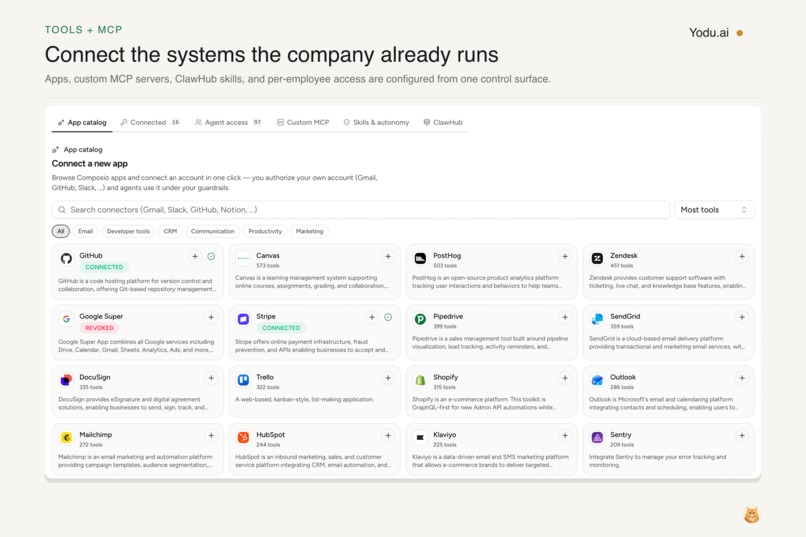The width and height of the screenshot is (806, 537).
Task: Switch to the Custom MCP tab
Action: 303,122
